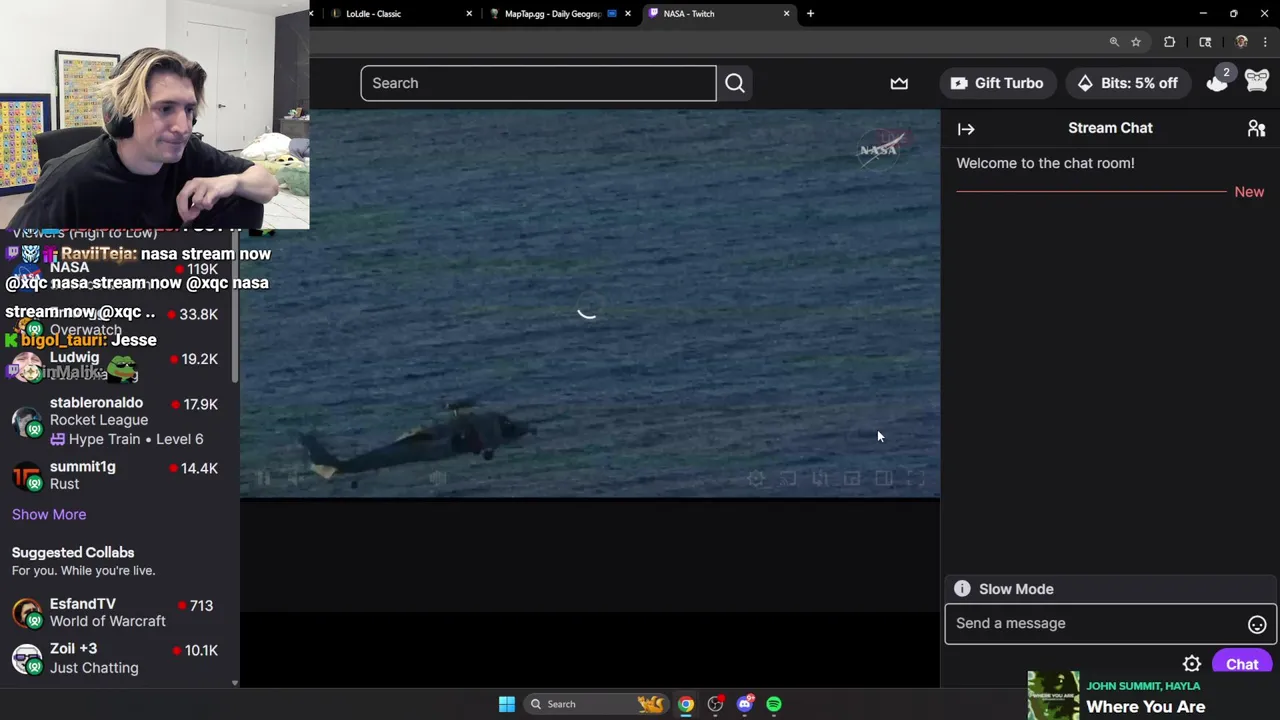Open the Ludwig channel in sidebar

click(120, 366)
